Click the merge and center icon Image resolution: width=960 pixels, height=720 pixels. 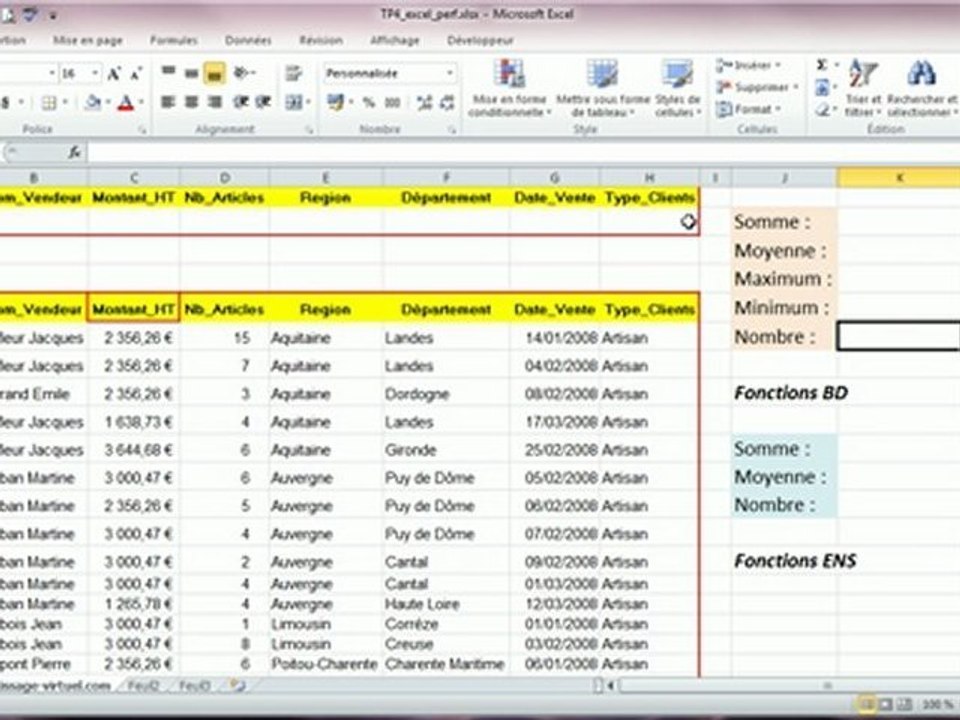click(x=293, y=102)
